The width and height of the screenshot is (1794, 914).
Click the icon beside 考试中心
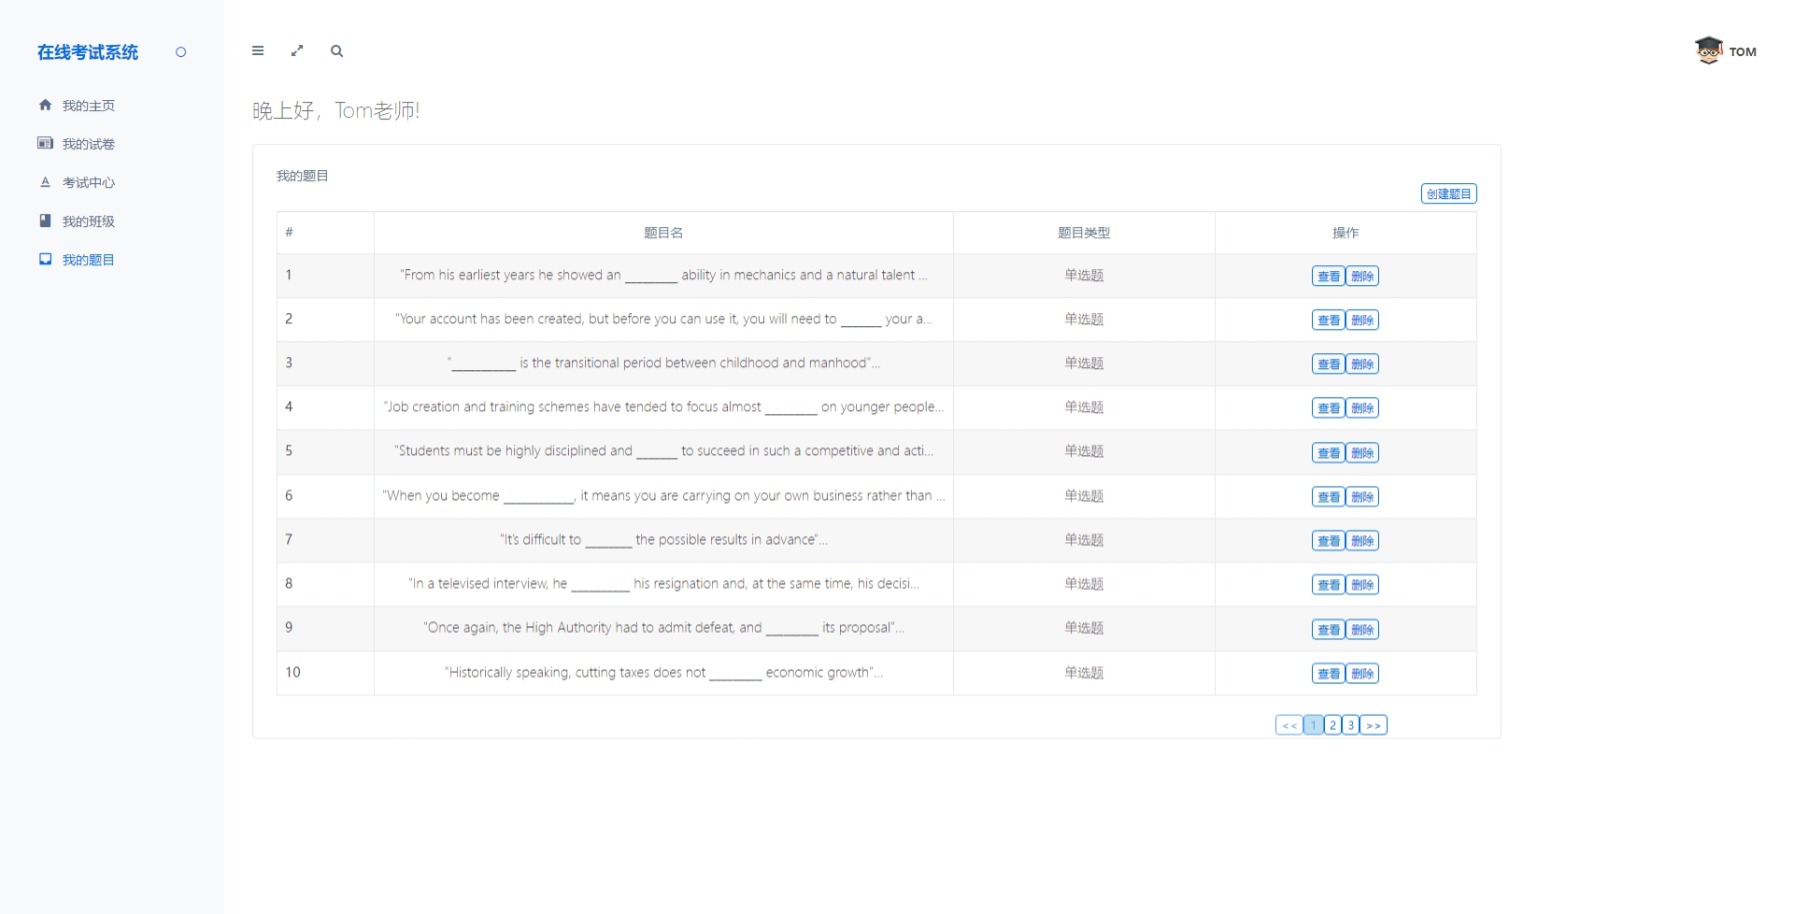[x=45, y=182]
